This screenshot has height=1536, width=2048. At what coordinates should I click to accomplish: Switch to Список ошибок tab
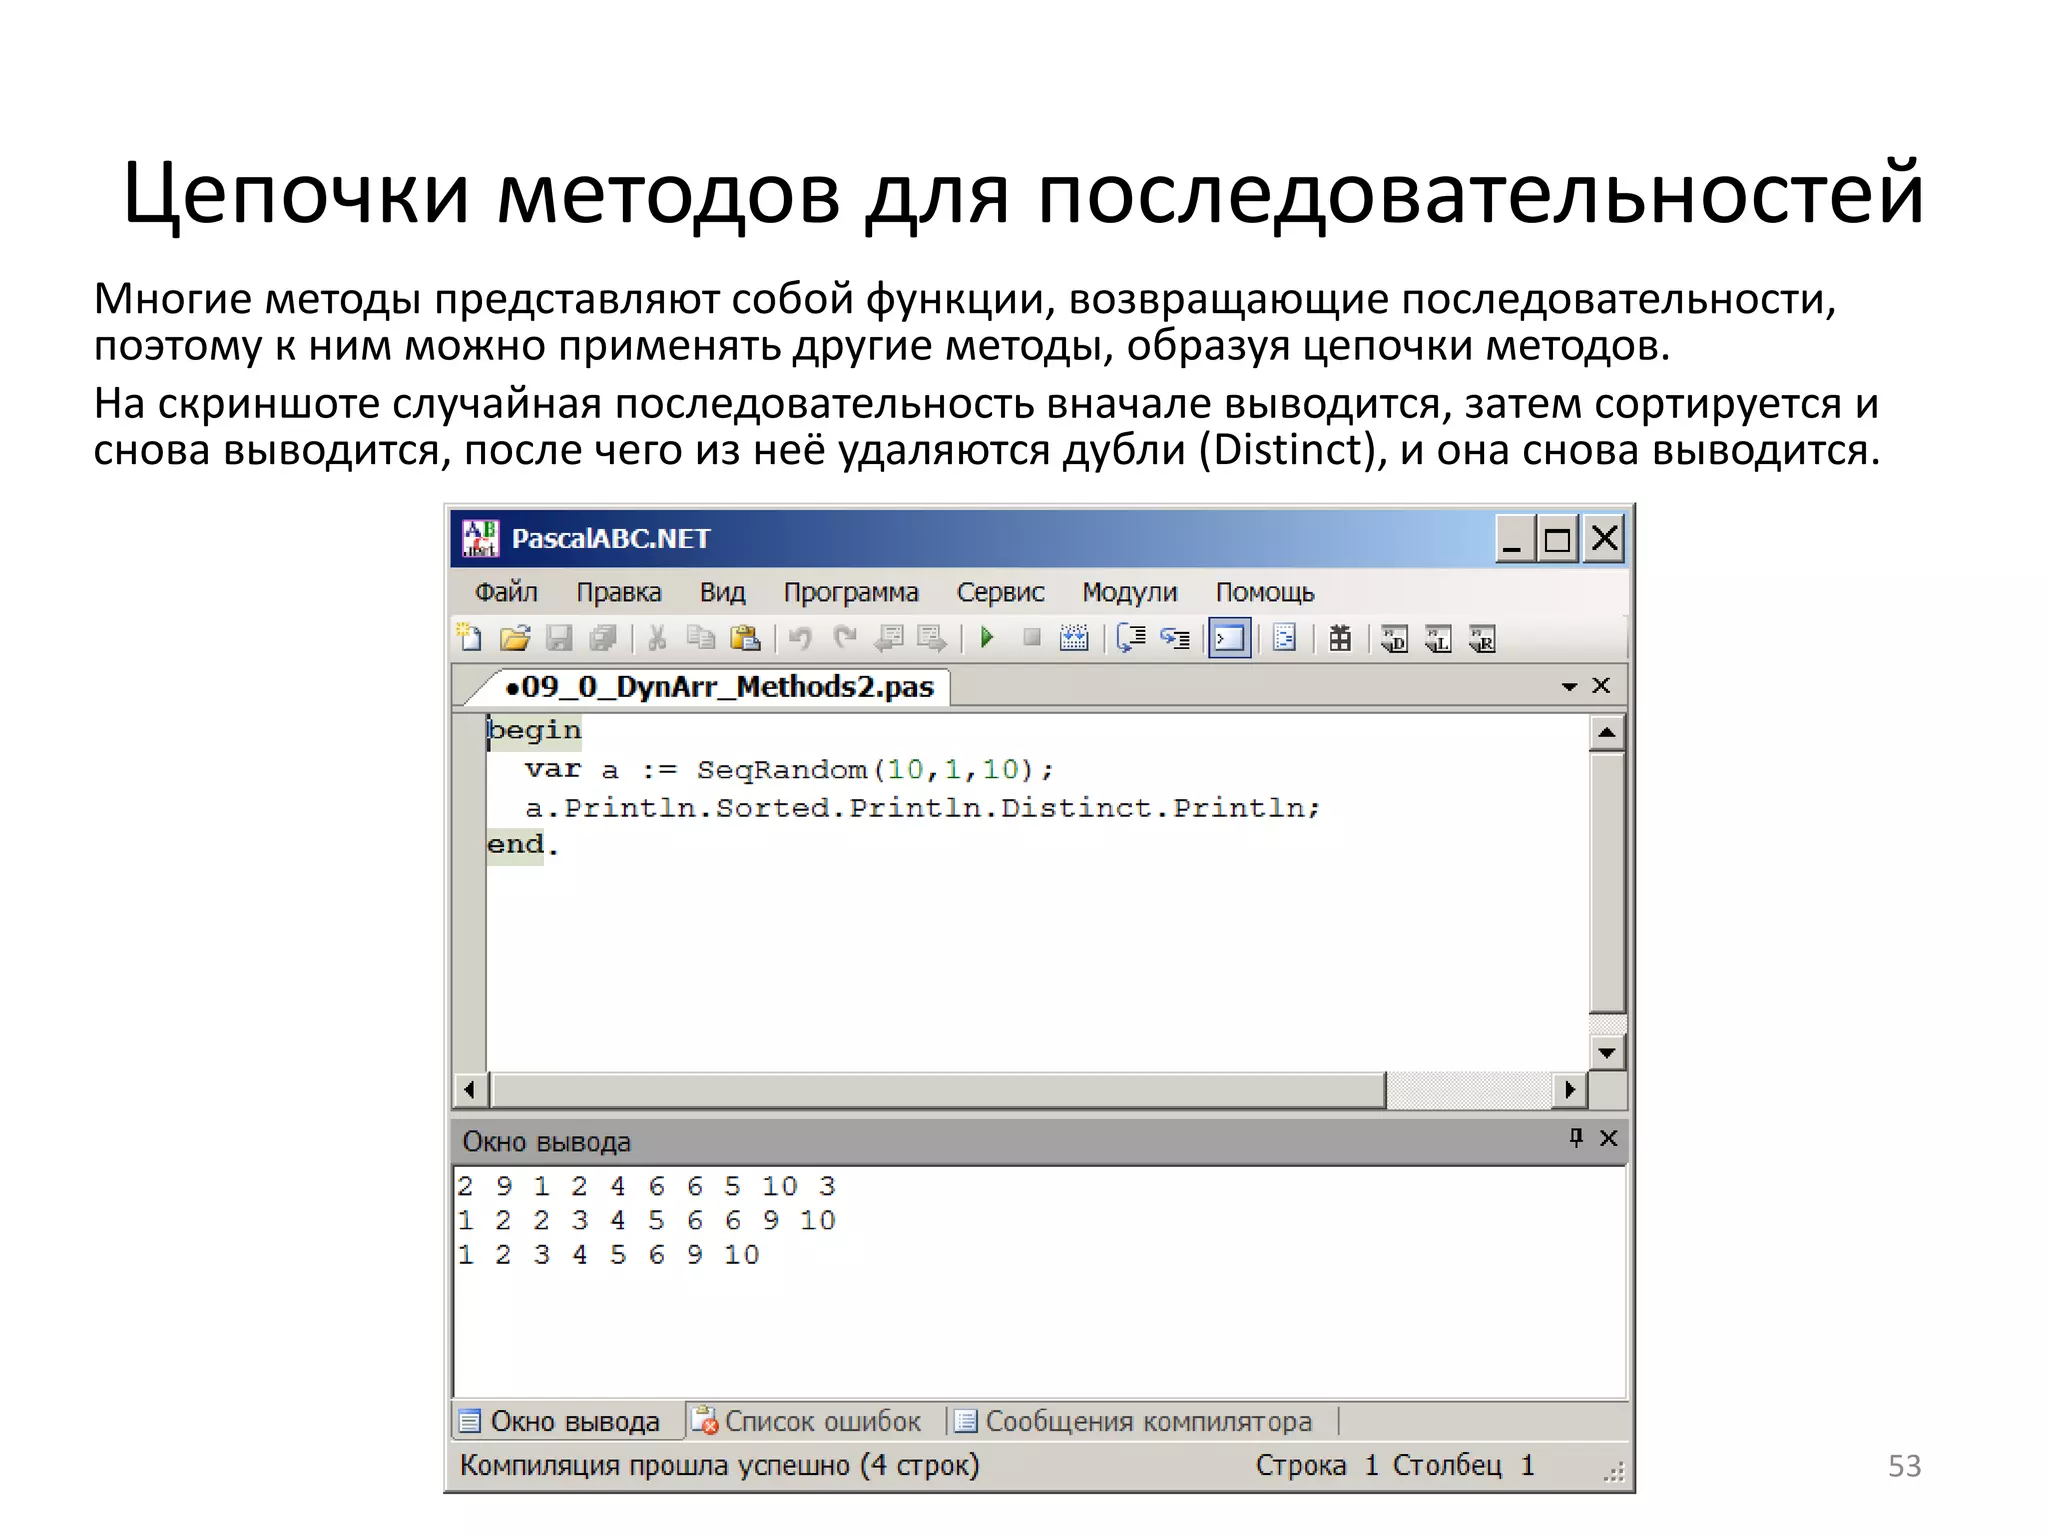point(806,1421)
